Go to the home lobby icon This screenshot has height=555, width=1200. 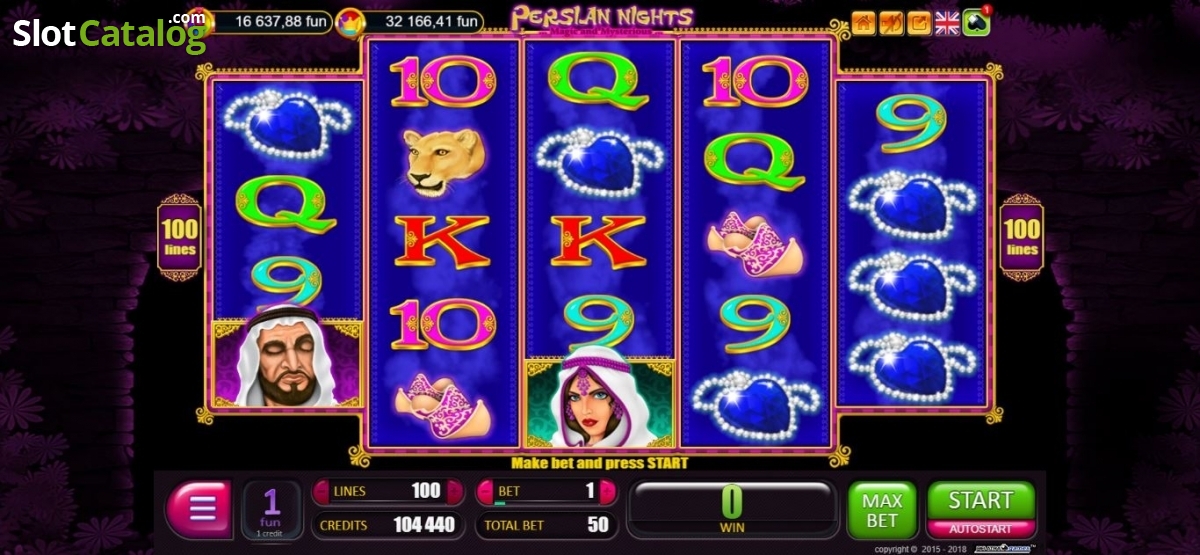tap(863, 22)
